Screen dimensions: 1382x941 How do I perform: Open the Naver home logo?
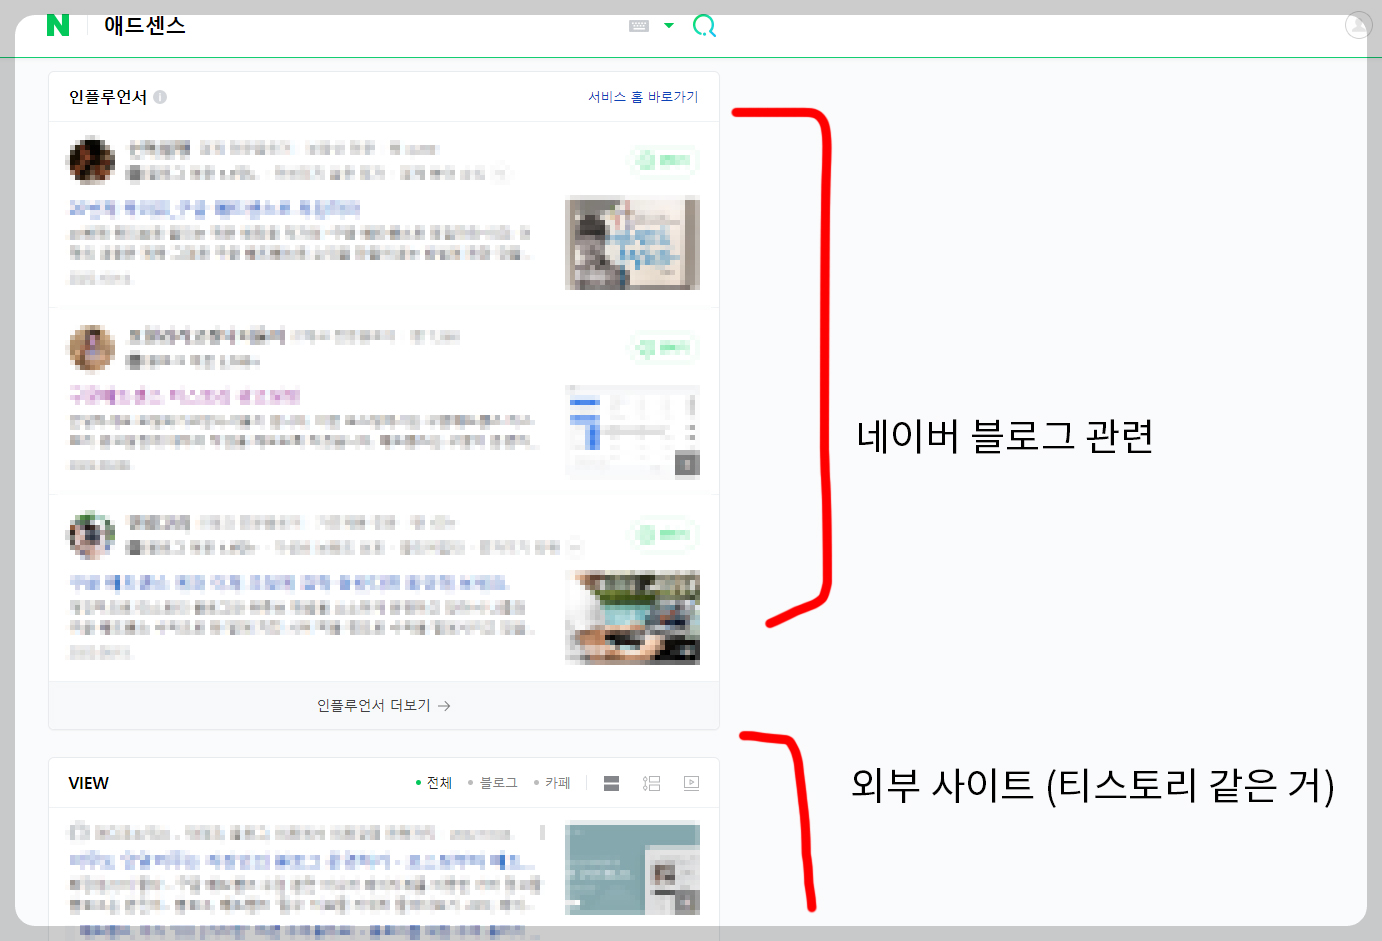(x=58, y=25)
